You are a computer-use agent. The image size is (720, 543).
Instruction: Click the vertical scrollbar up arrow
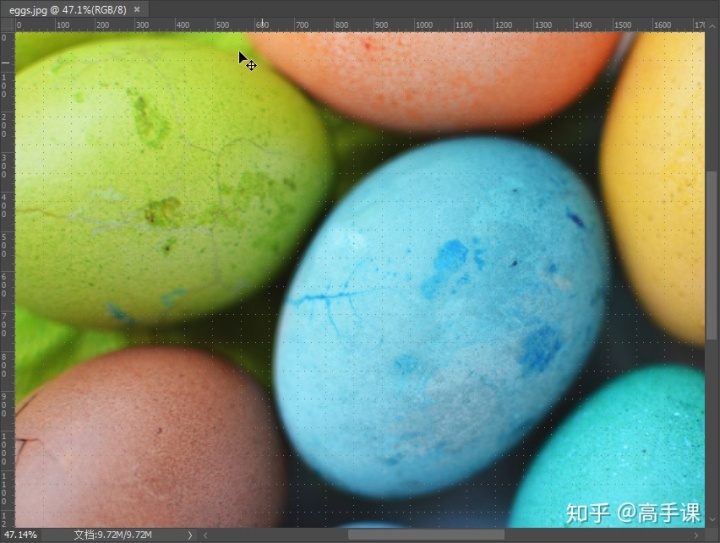(x=712, y=27)
